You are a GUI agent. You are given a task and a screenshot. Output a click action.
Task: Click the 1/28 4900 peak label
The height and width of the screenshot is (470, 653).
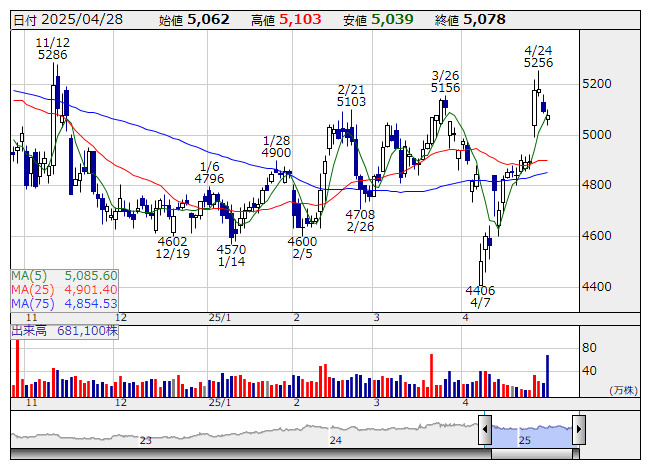click(276, 147)
